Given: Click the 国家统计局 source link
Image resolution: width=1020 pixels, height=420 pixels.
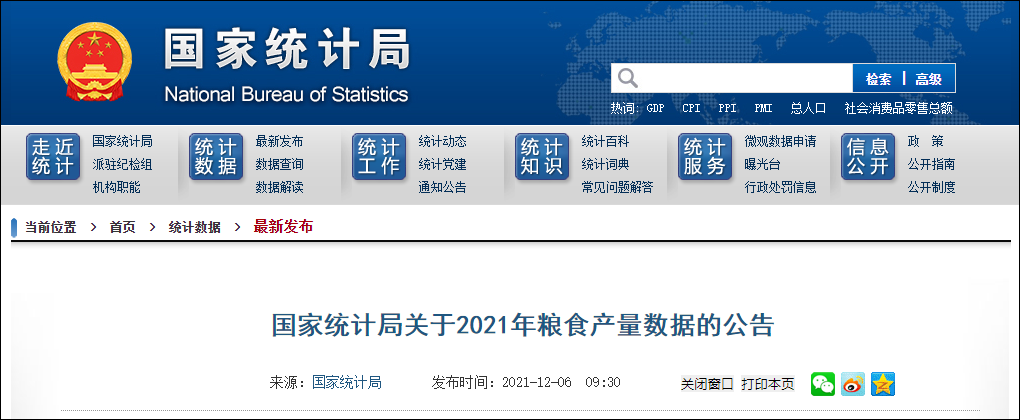Looking at the screenshot, I should 347,382.
